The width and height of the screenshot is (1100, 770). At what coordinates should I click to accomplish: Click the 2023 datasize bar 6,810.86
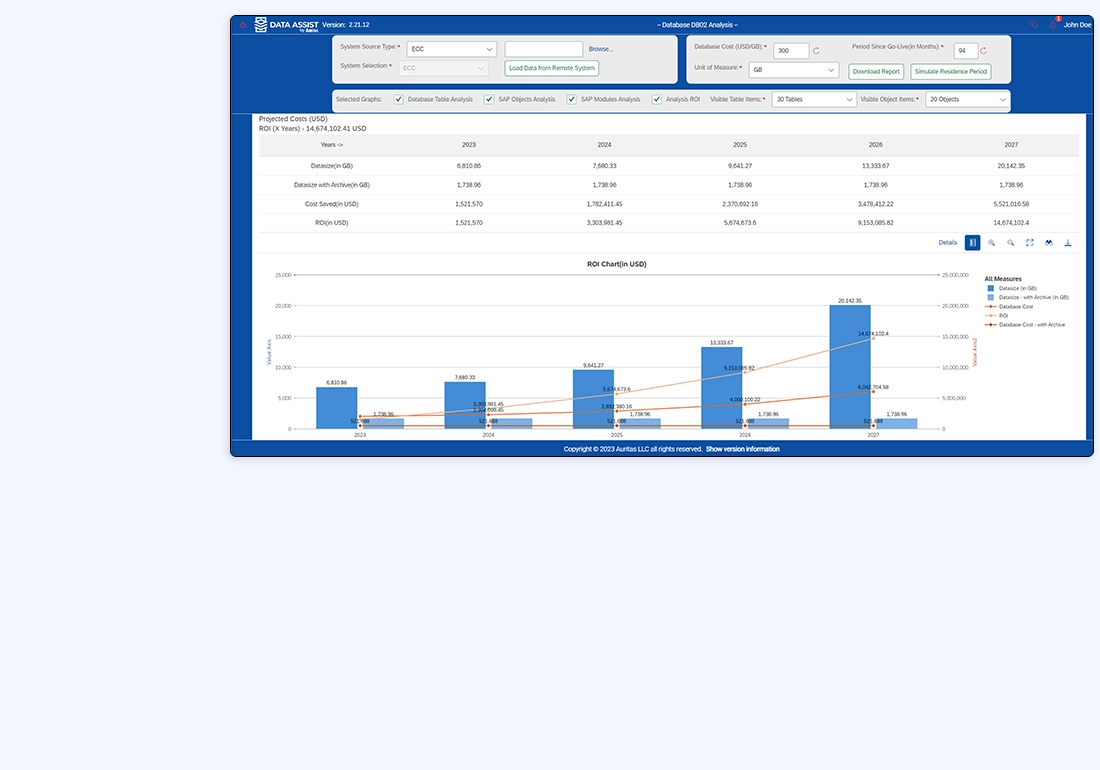tap(337, 408)
